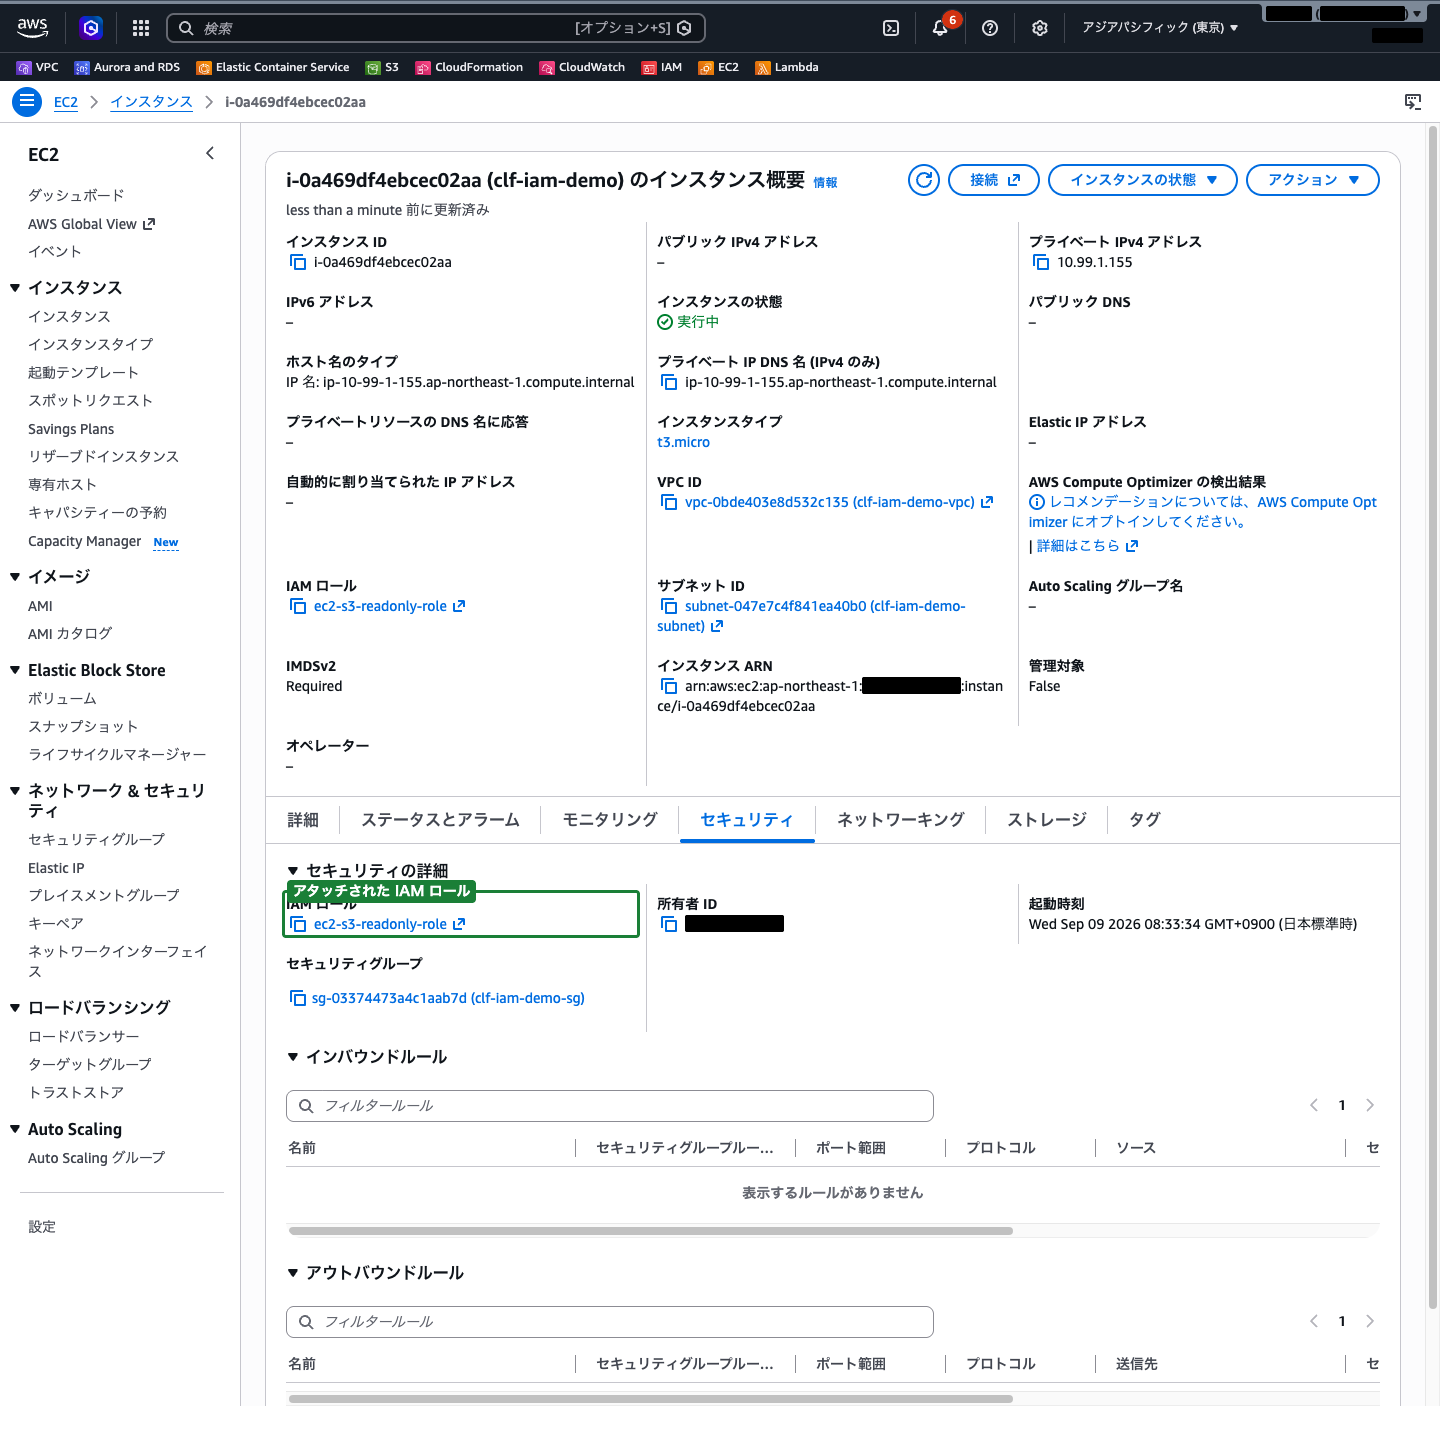The height and width of the screenshot is (1445, 1440).
Task: Go to next page of outbound rules
Action: click(x=1370, y=1321)
